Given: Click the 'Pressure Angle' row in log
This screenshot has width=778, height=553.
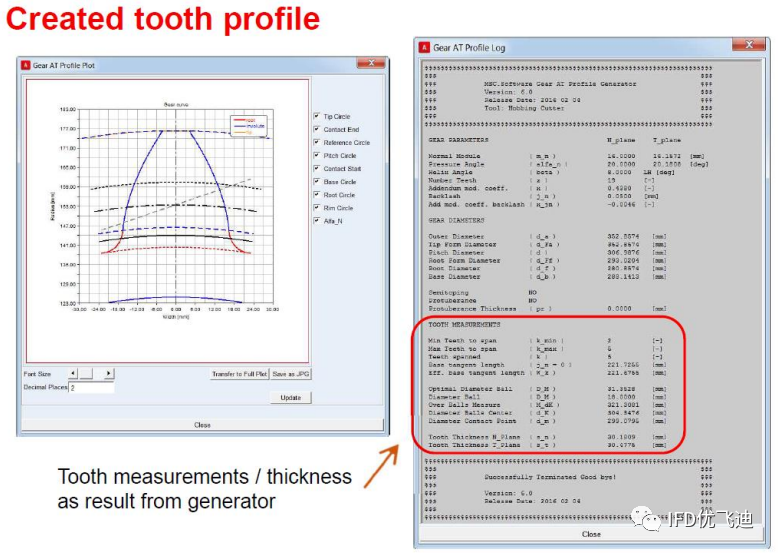Looking at the screenshot, I should (x=568, y=164).
